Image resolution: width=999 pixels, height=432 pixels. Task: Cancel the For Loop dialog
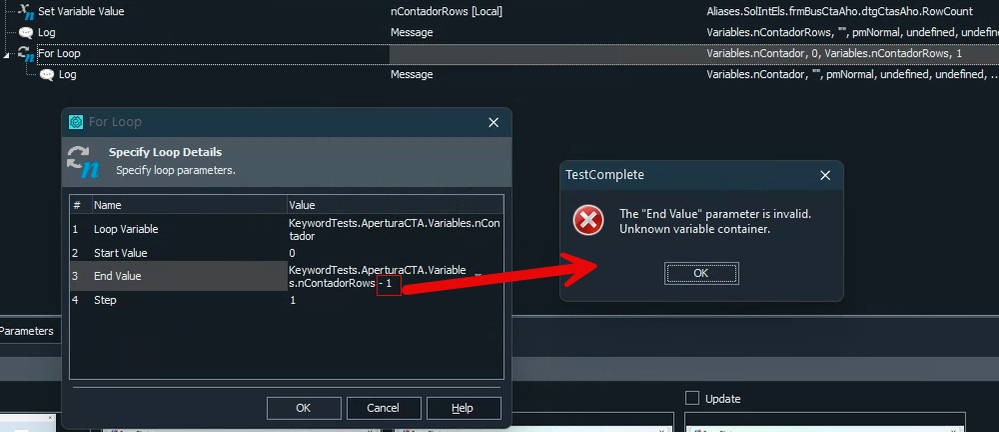(383, 408)
